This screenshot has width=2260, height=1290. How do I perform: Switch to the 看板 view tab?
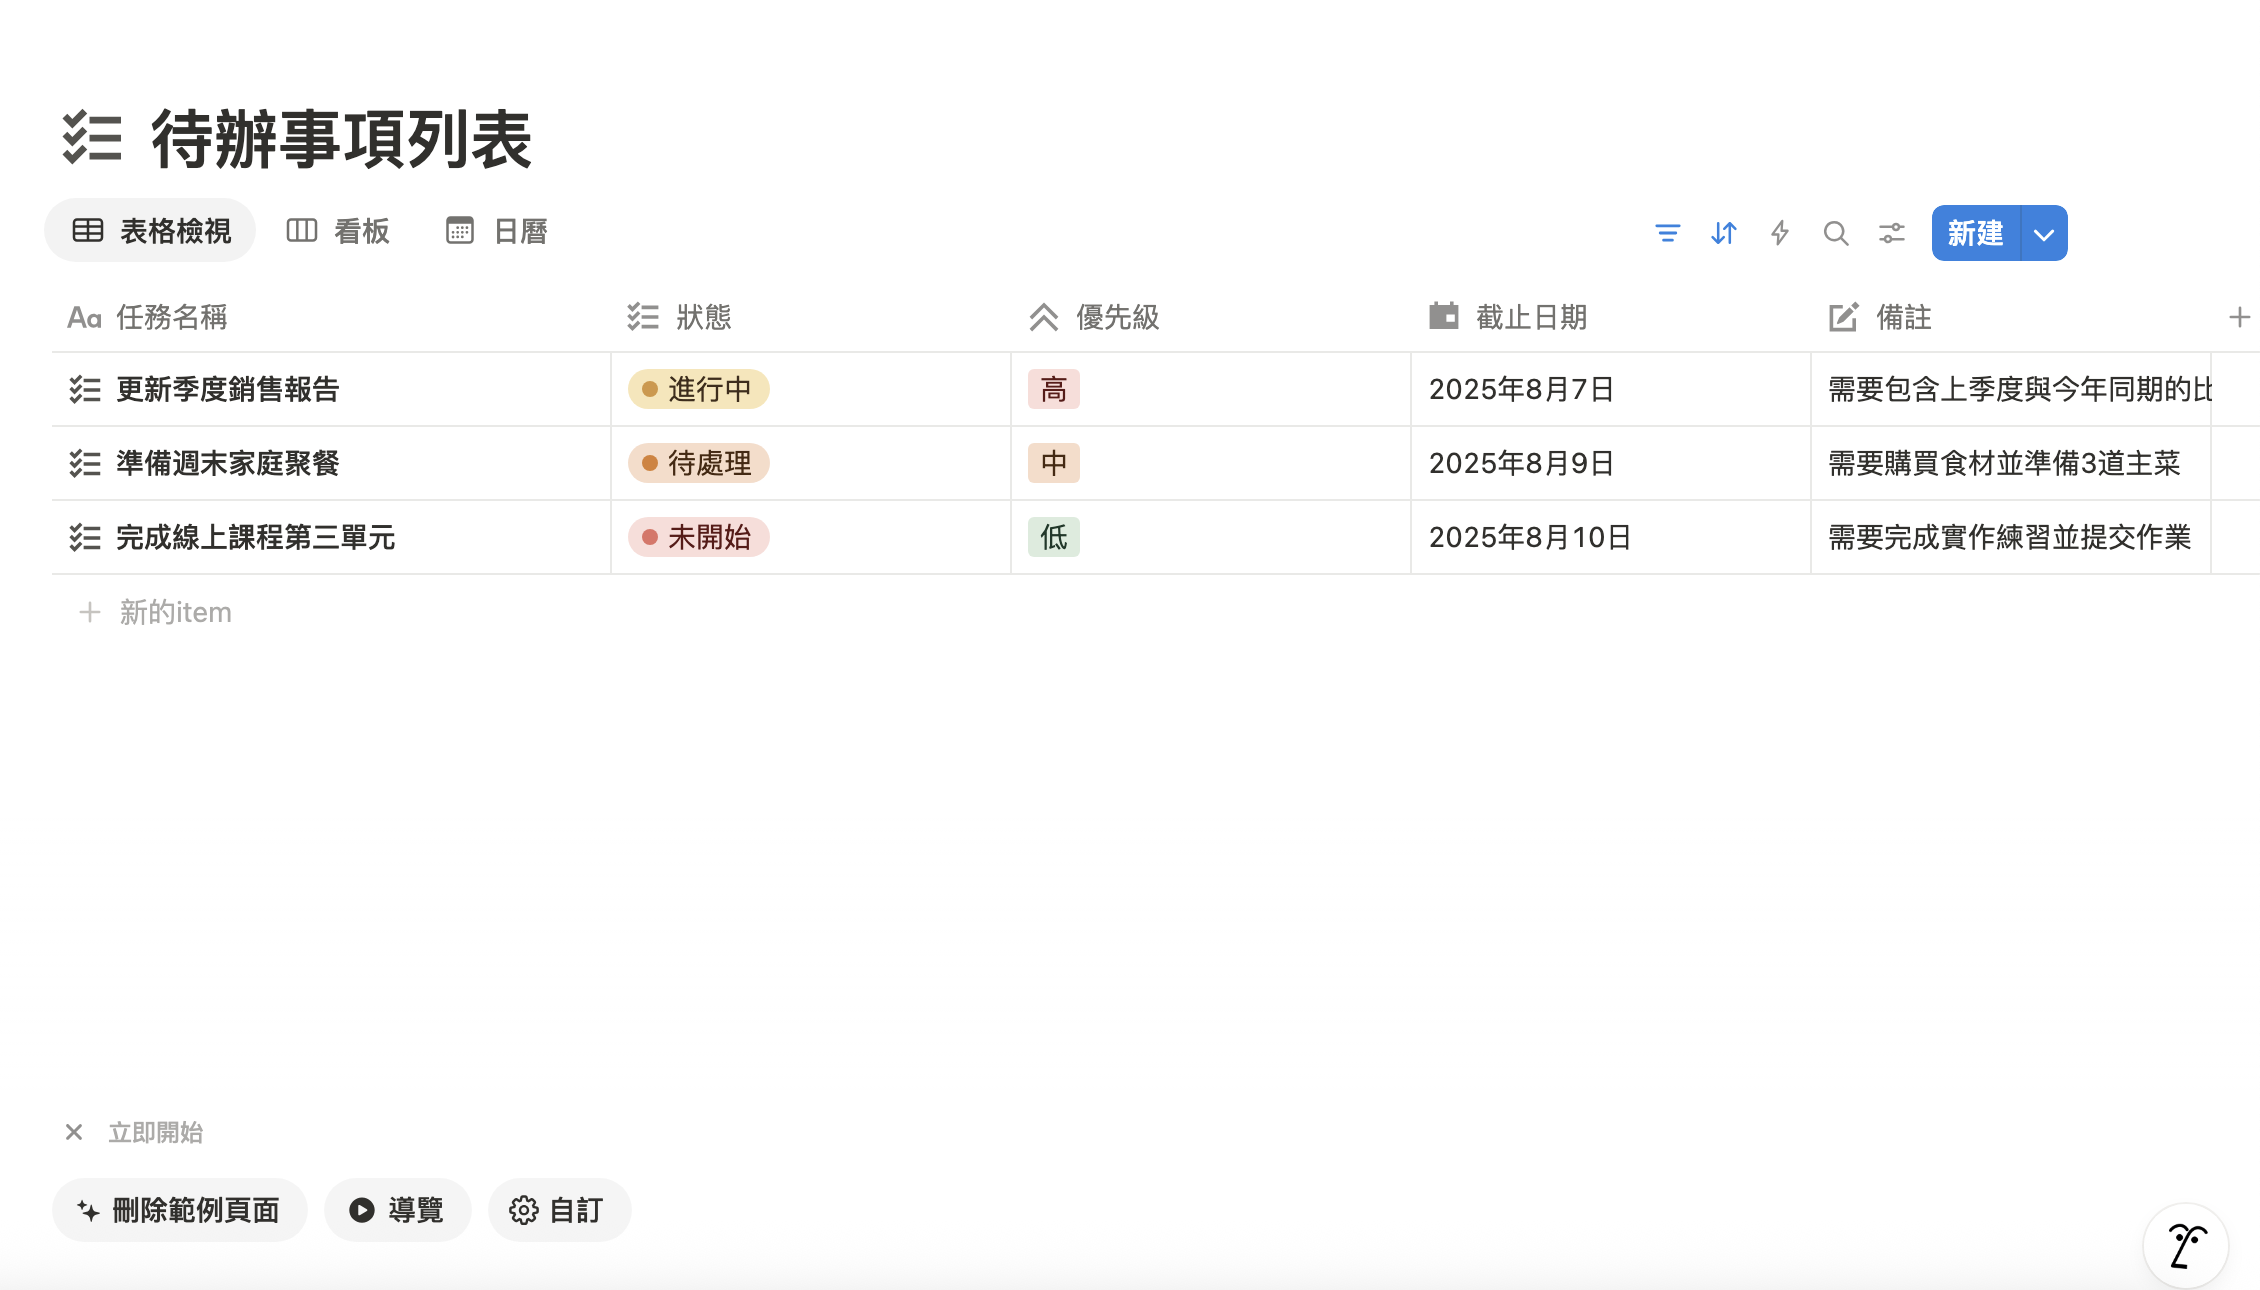click(x=339, y=231)
